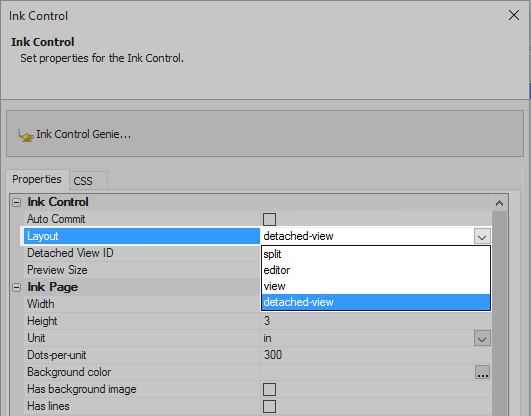531x416 pixels.
Task: Click the Layout dropdown arrow
Action: (x=482, y=236)
